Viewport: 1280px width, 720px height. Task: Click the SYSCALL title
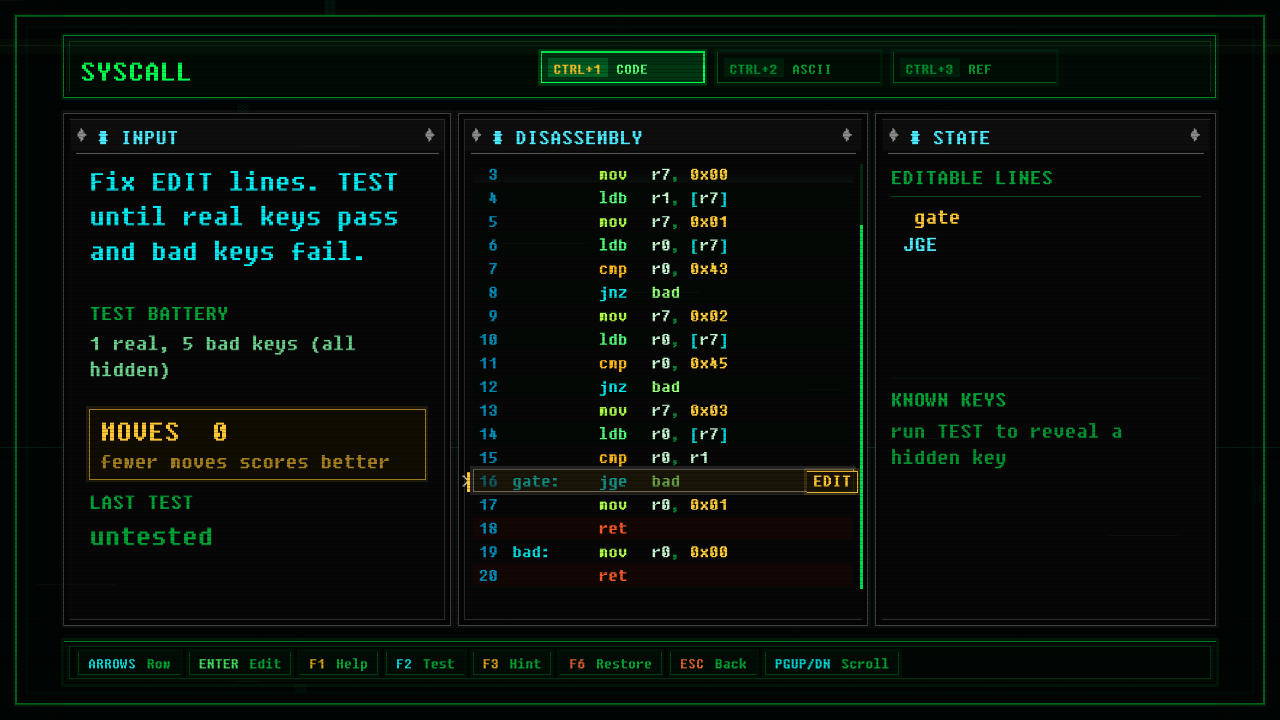[x=135, y=72]
